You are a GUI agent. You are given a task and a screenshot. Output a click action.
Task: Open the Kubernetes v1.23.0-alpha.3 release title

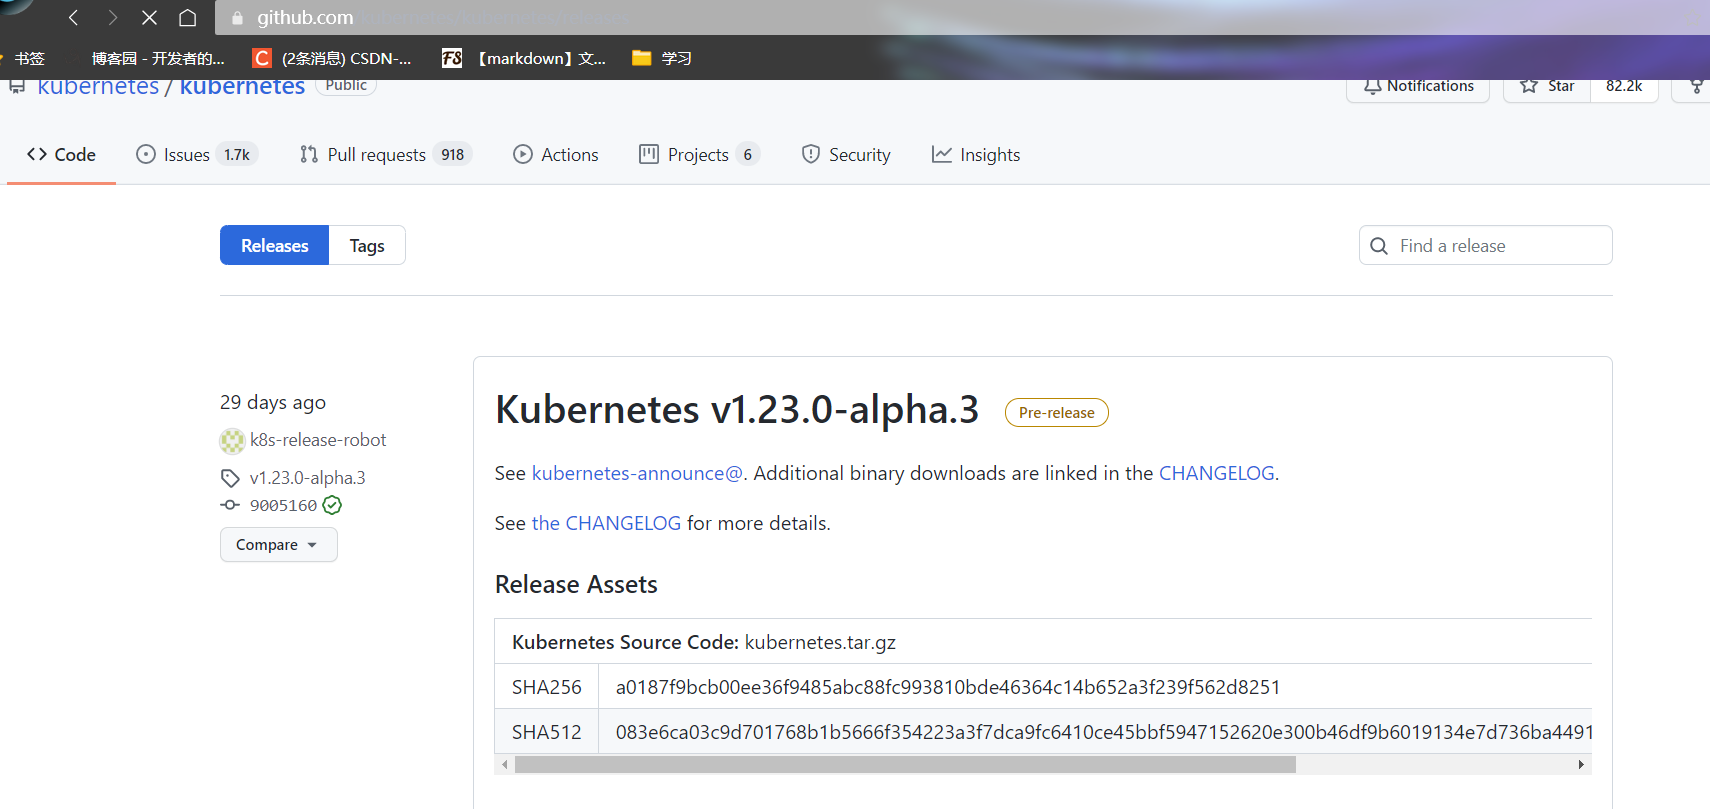click(737, 410)
